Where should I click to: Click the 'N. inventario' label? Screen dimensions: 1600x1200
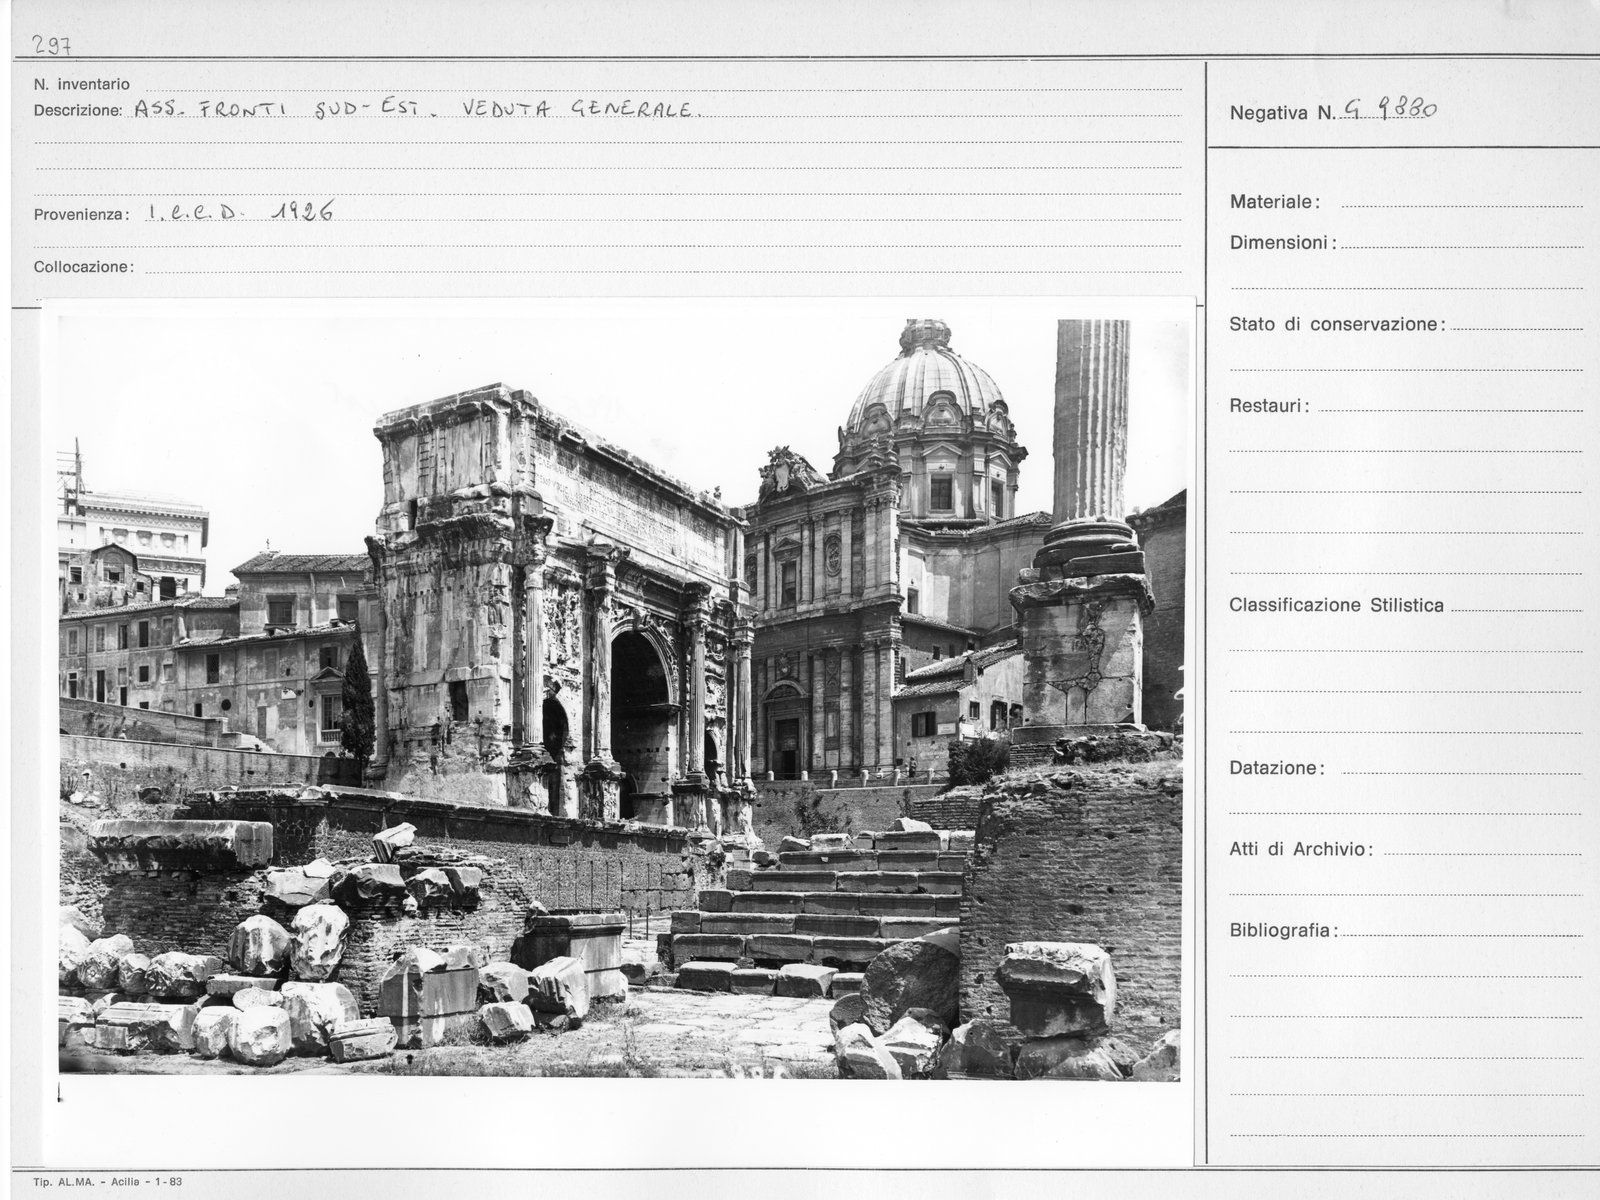[x=82, y=85]
